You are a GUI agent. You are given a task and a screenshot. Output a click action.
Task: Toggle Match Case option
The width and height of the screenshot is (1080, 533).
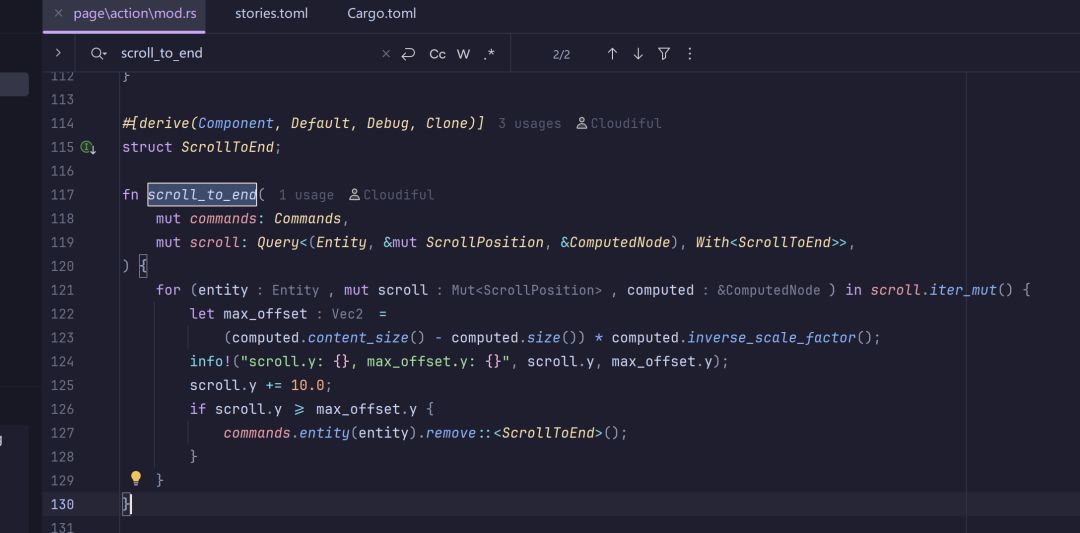(x=437, y=54)
